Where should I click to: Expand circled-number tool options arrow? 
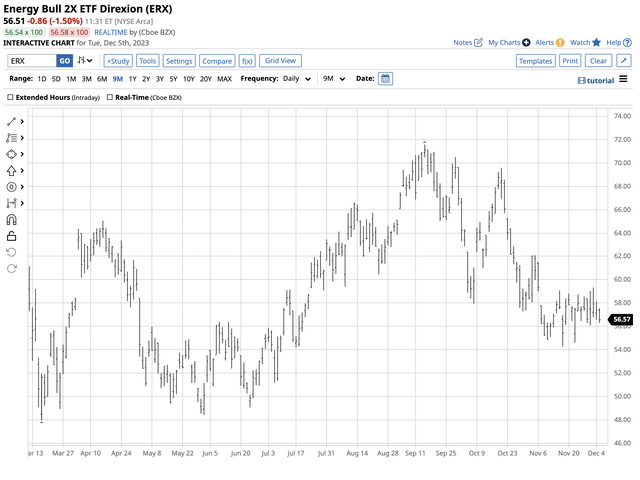pyautogui.click(x=22, y=187)
